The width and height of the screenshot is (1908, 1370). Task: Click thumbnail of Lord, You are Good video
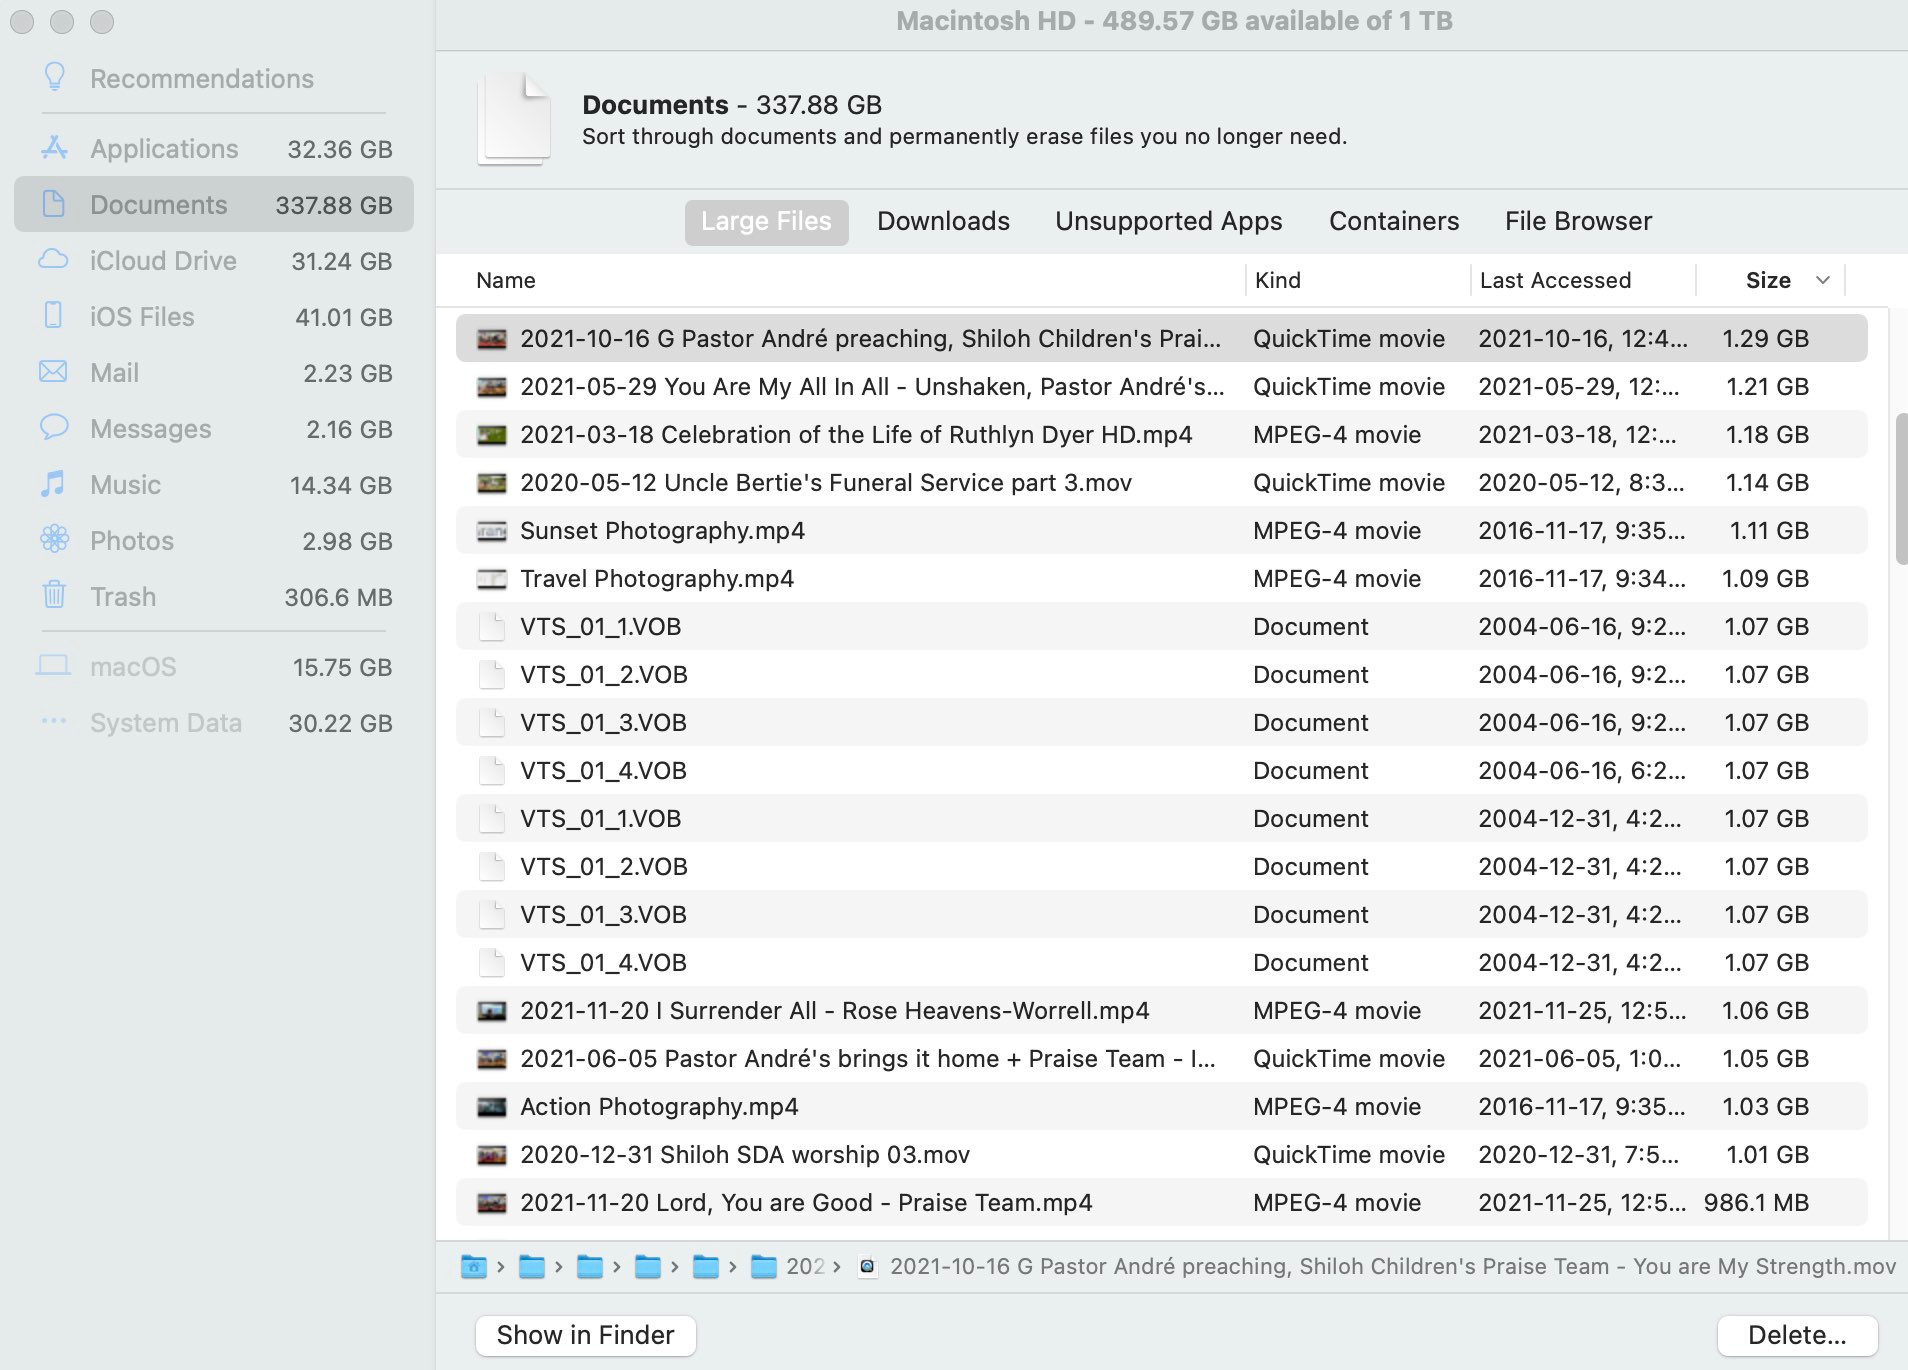point(491,1203)
